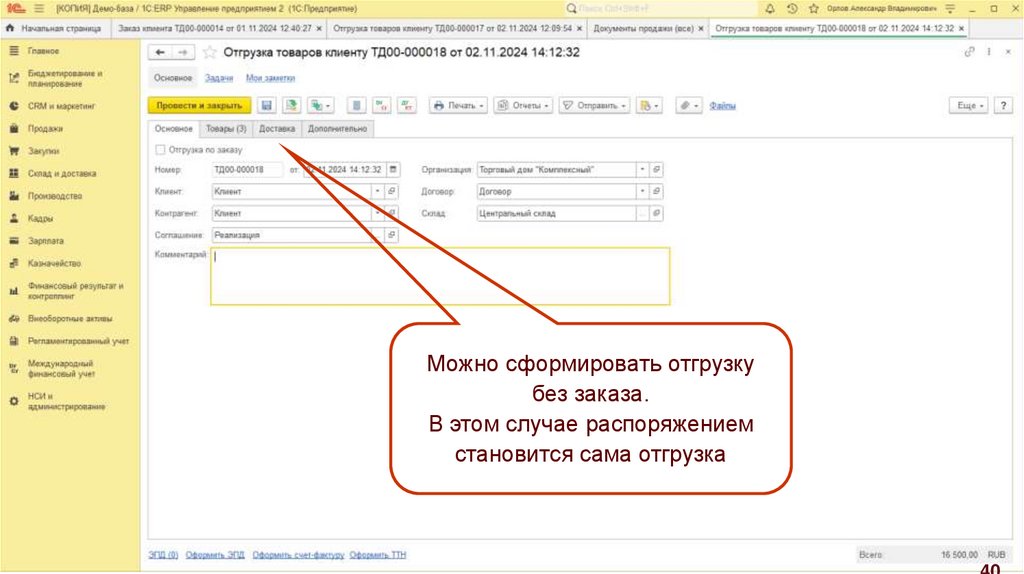The image size is (1024, 574).
Task: Click the Оформить счет-фактуру link
Action: coord(298,555)
